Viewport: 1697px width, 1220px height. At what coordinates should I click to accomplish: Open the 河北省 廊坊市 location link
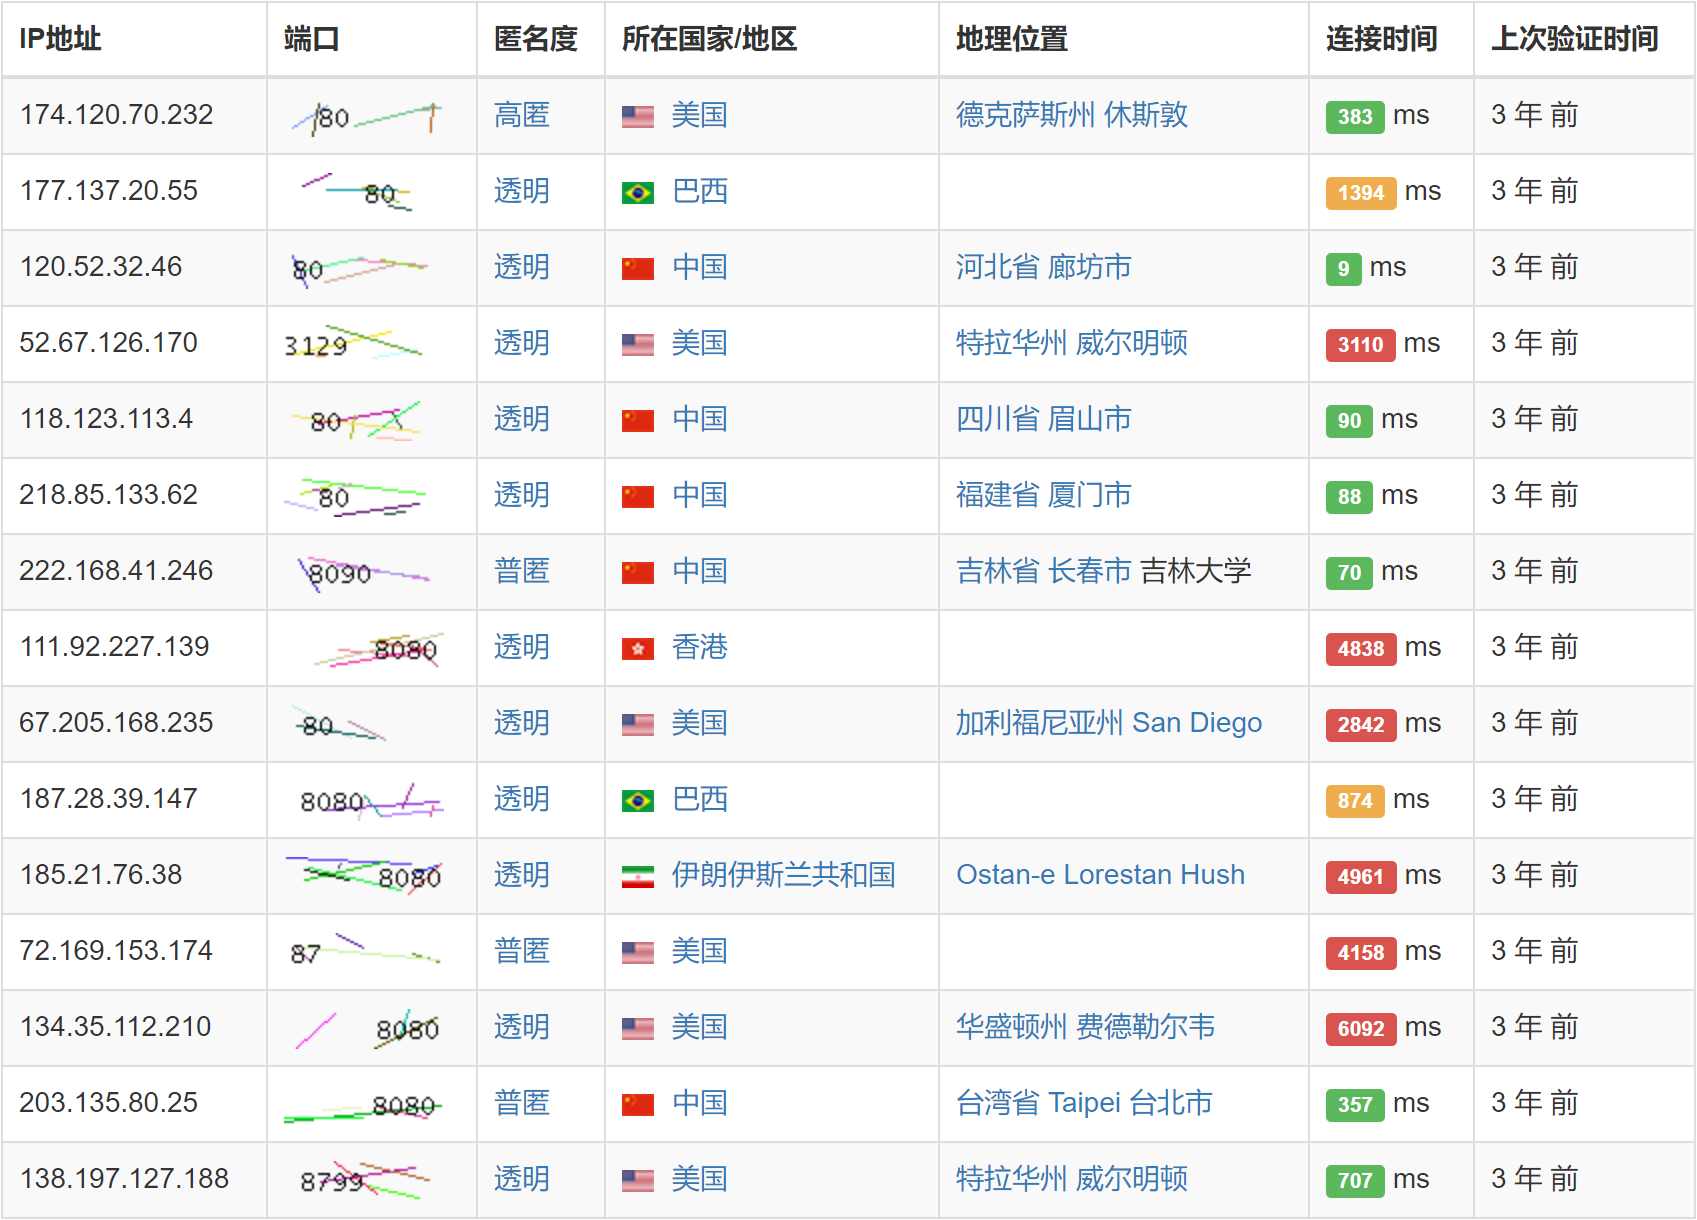(x=1044, y=267)
